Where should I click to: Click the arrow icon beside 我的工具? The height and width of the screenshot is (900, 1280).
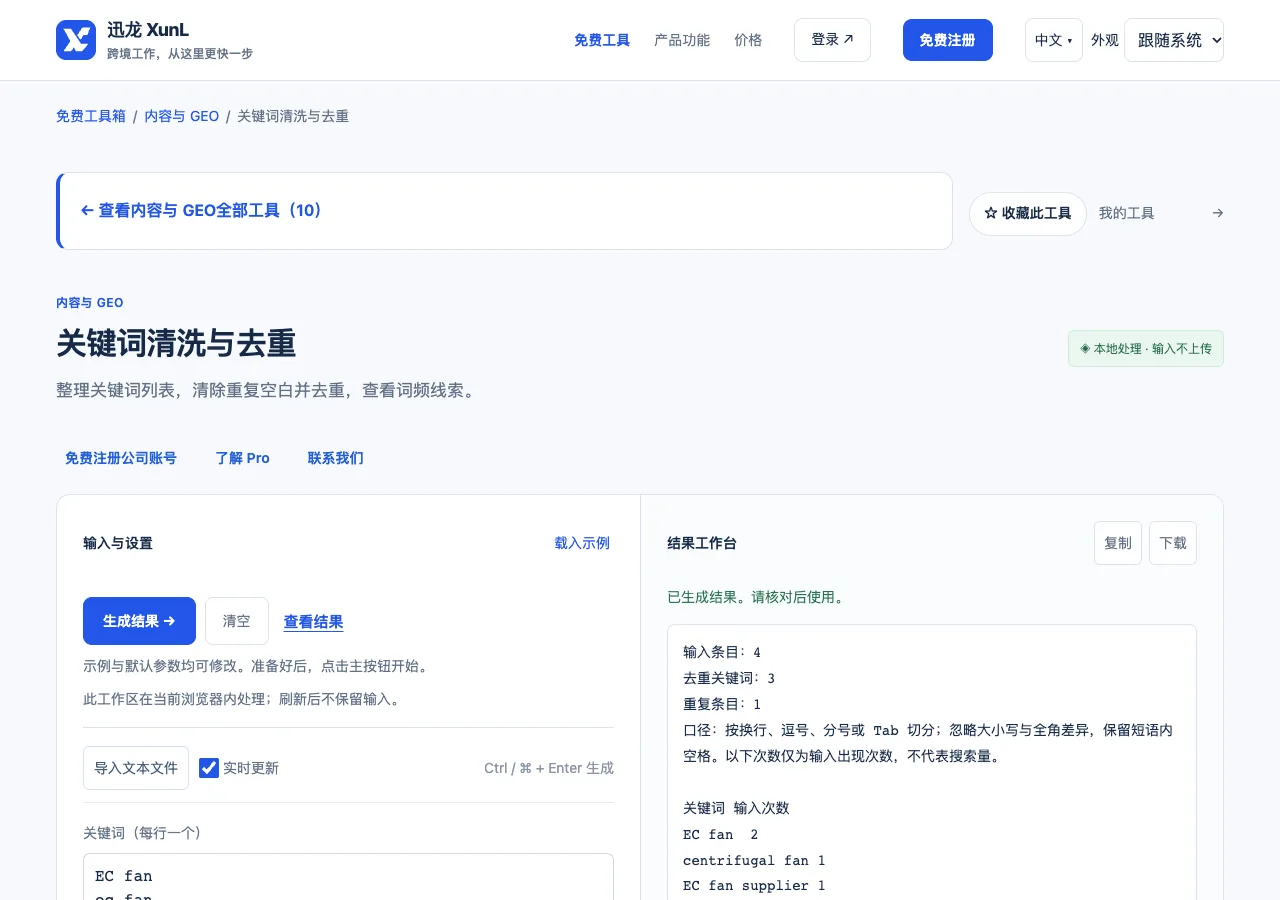(1217, 213)
